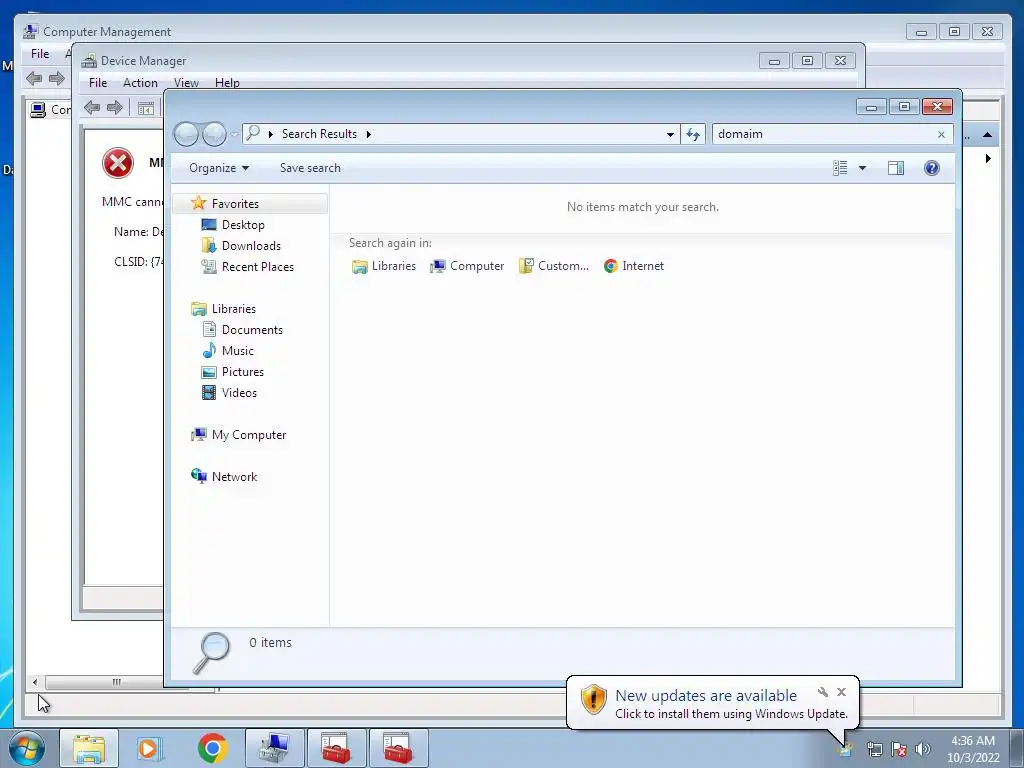Search again in Custom location
This screenshot has height=768, width=1024.
[x=554, y=266]
